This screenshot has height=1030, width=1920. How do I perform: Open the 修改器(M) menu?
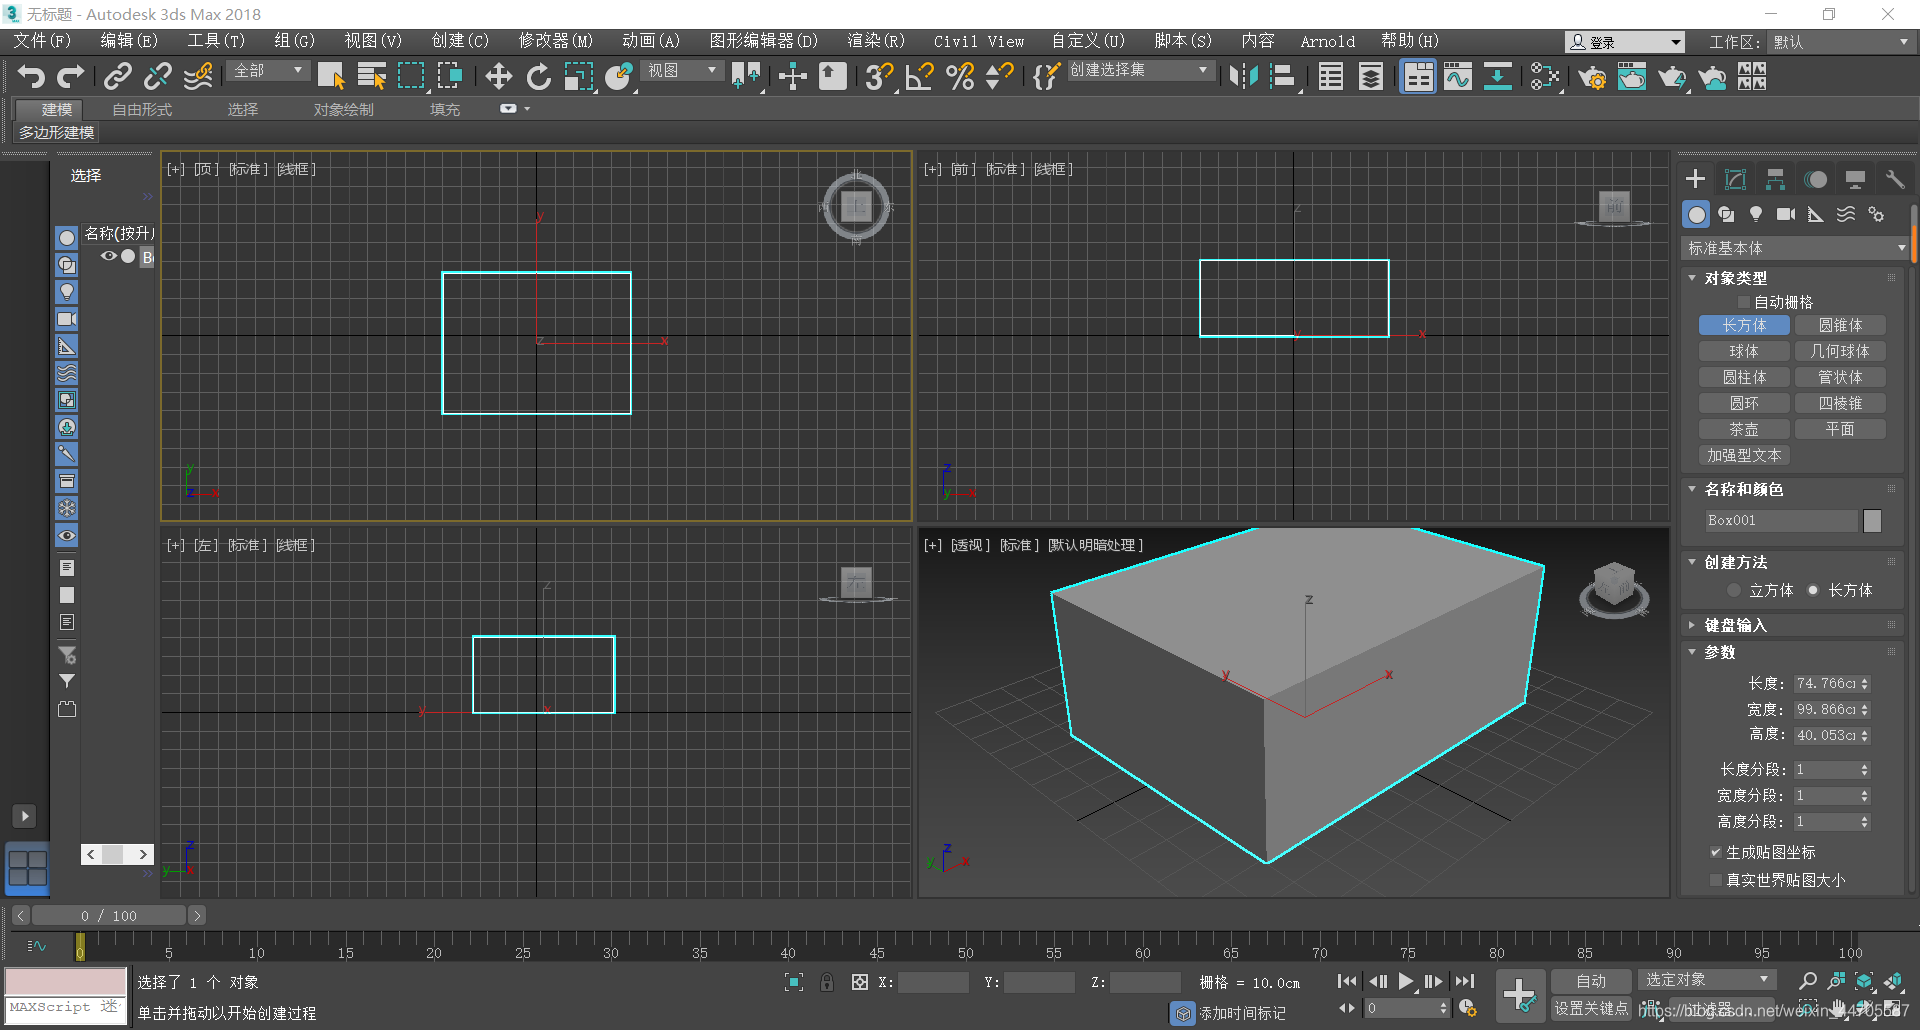click(555, 41)
